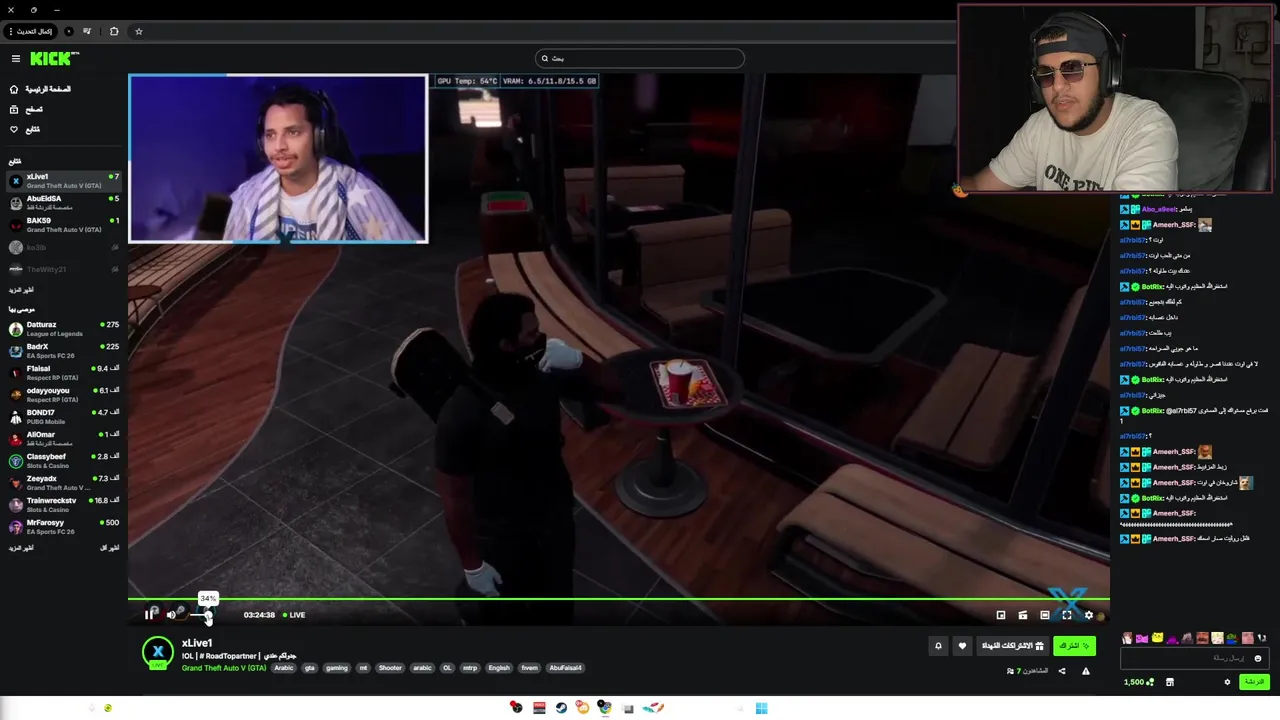The height and width of the screenshot is (720, 1280).
Task: Open the xLive1 channel name link
Action: [x=197, y=643]
